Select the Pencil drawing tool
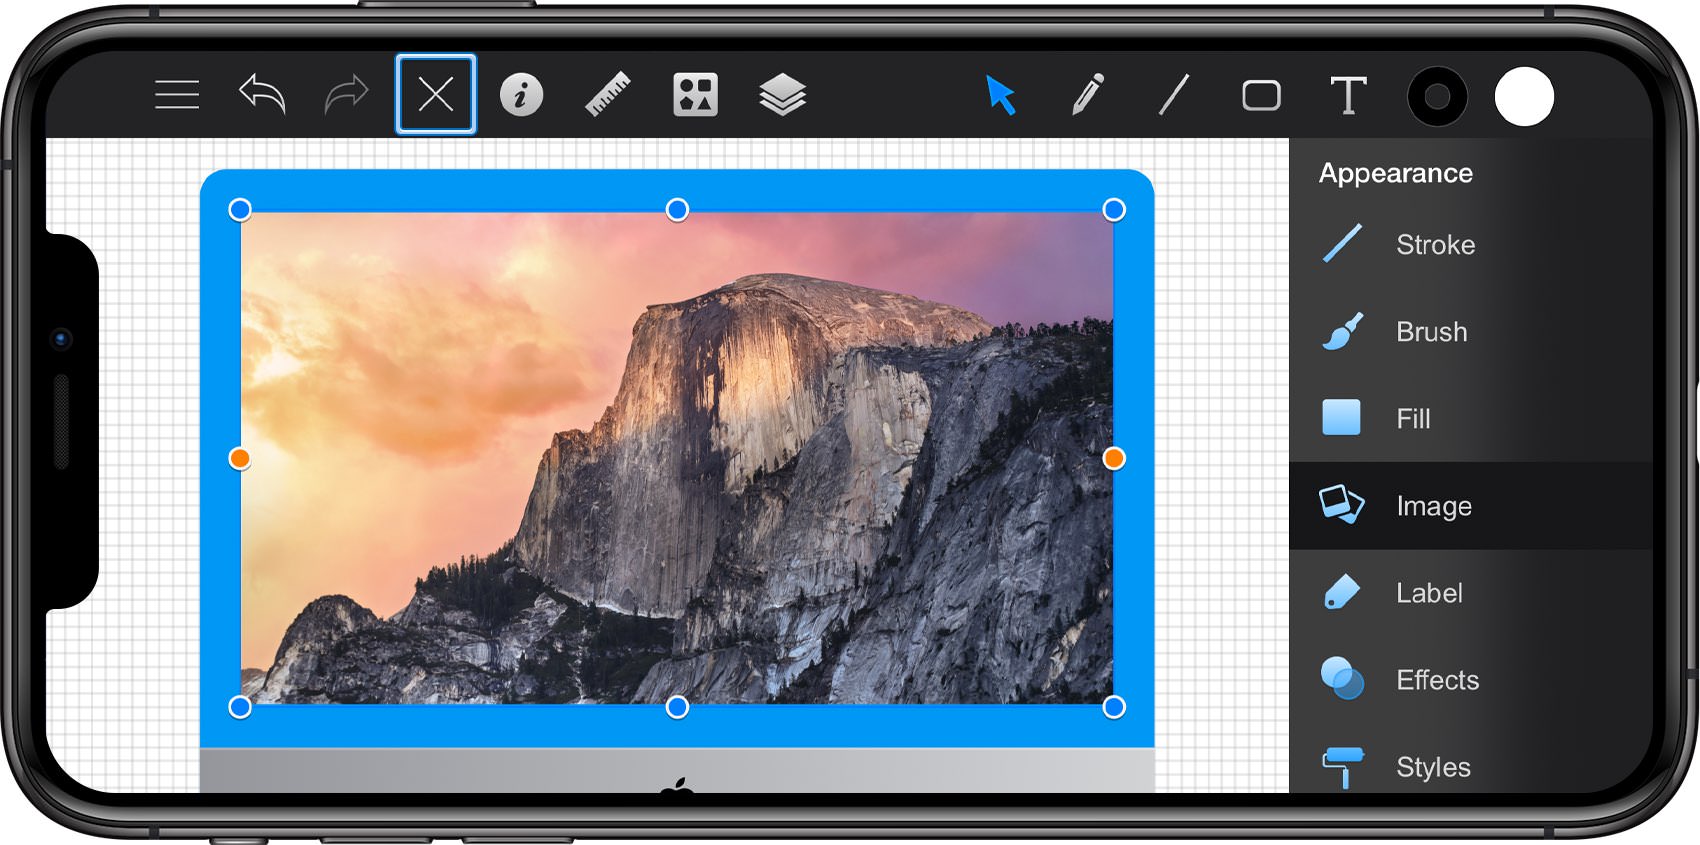Viewport: 1700px width, 845px height. pyautogui.click(x=1087, y=95)
